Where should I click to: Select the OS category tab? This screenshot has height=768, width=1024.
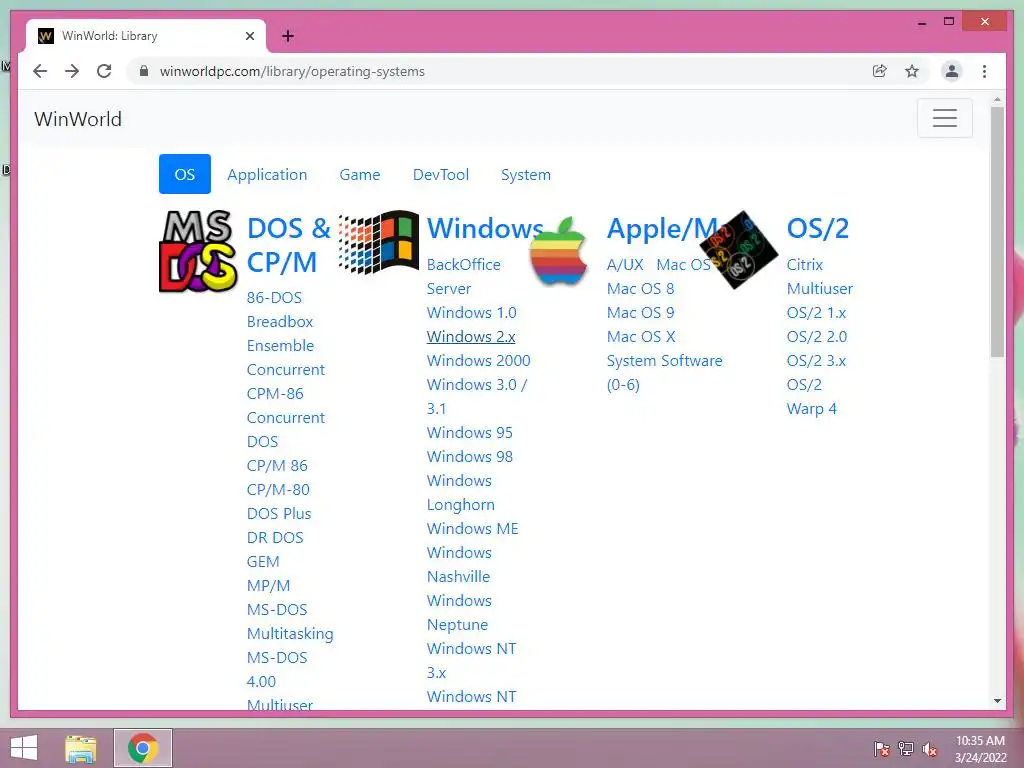tap(185, 174)
